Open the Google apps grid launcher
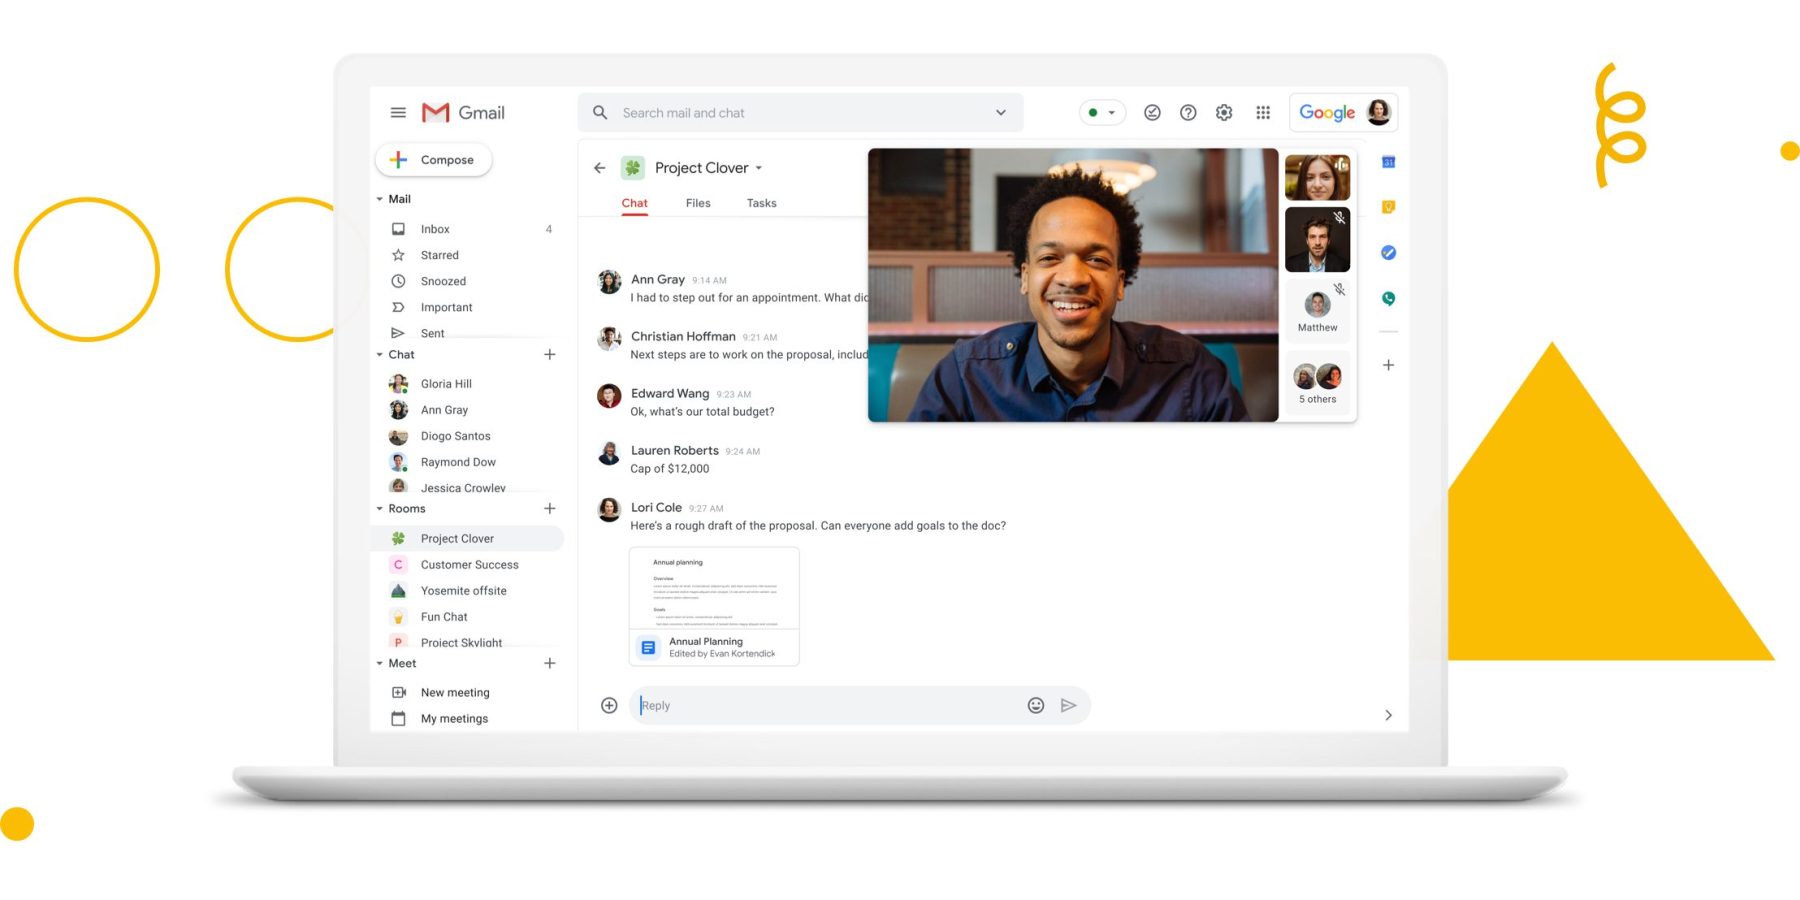The height and width of the screenshot is (900, 1800). [1263, 112]
